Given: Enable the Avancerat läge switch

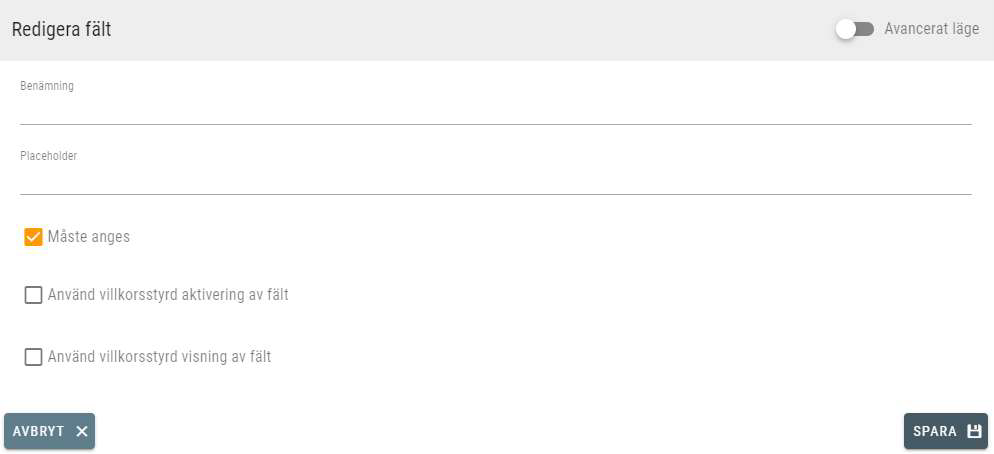Looking at the screenshot, I should (855, 29).
